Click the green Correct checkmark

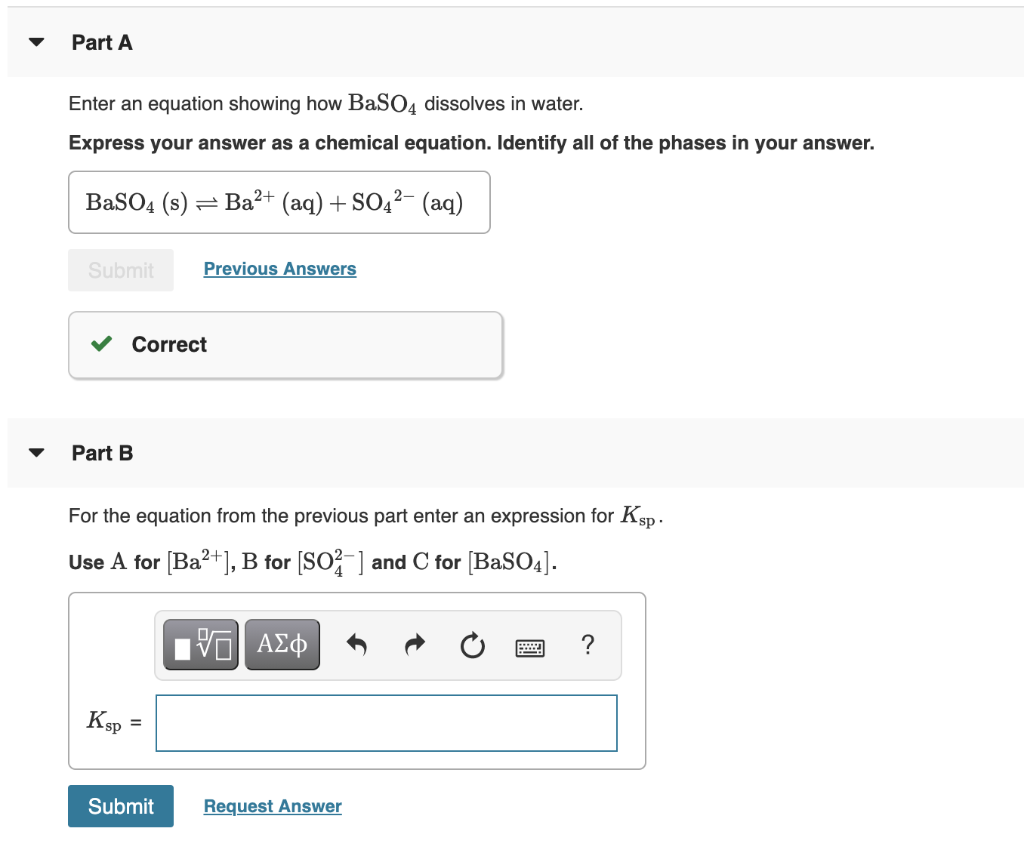(100, 343)
